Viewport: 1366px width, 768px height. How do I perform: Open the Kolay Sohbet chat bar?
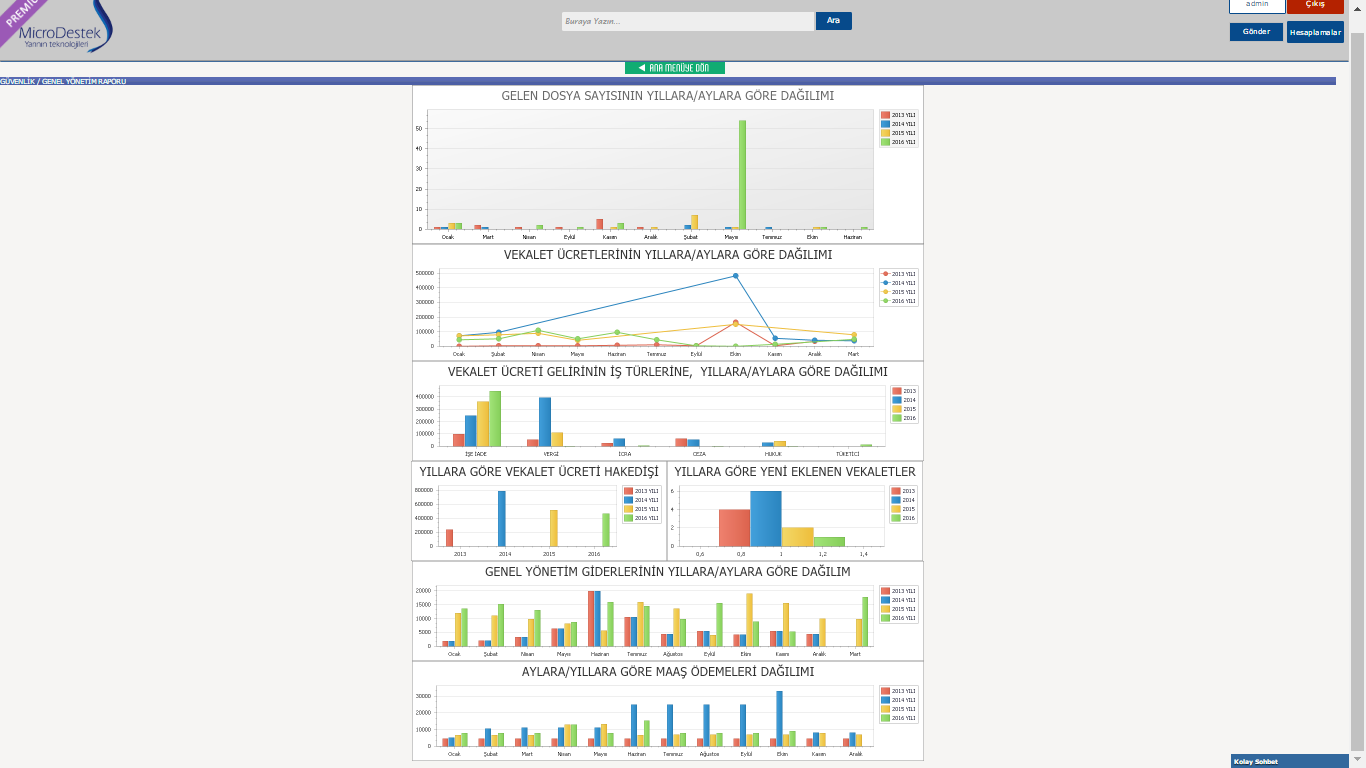click(1290, 761)
